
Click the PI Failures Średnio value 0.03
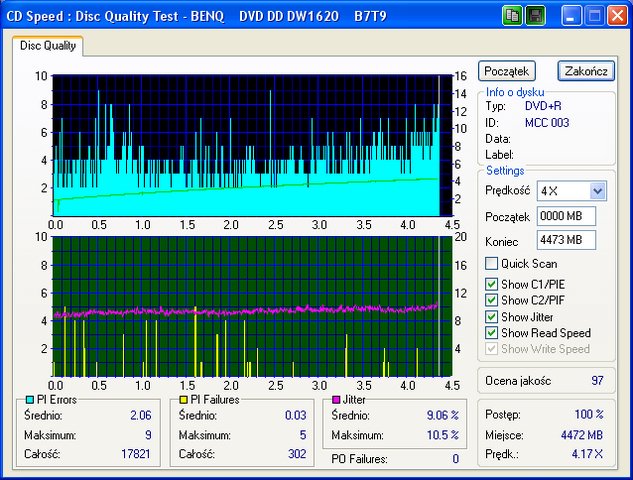click(296, 415)
